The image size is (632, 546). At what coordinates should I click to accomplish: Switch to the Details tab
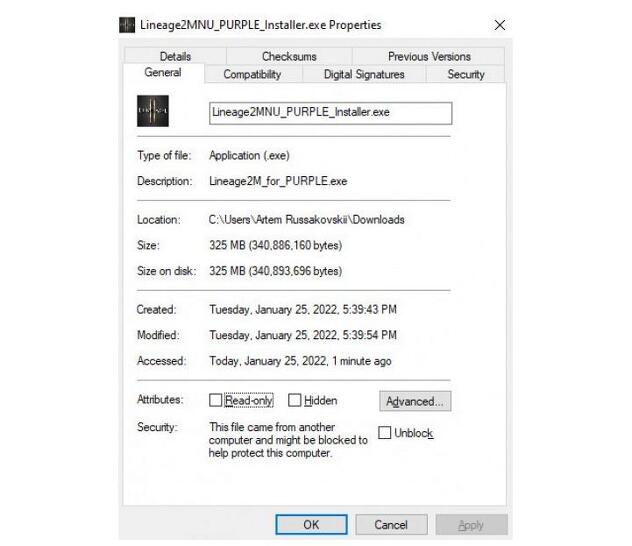[x=175, y=57]
